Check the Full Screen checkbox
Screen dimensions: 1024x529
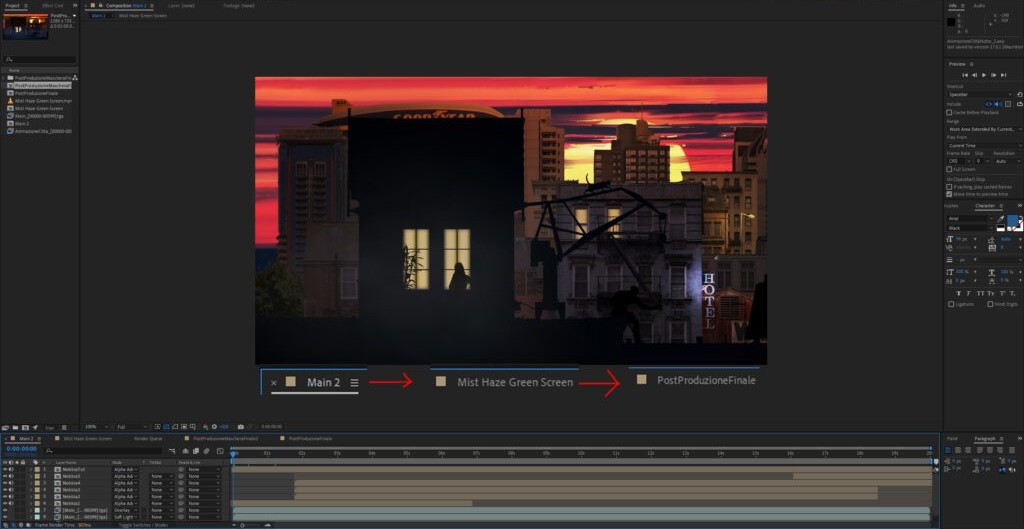pos(949,169)
